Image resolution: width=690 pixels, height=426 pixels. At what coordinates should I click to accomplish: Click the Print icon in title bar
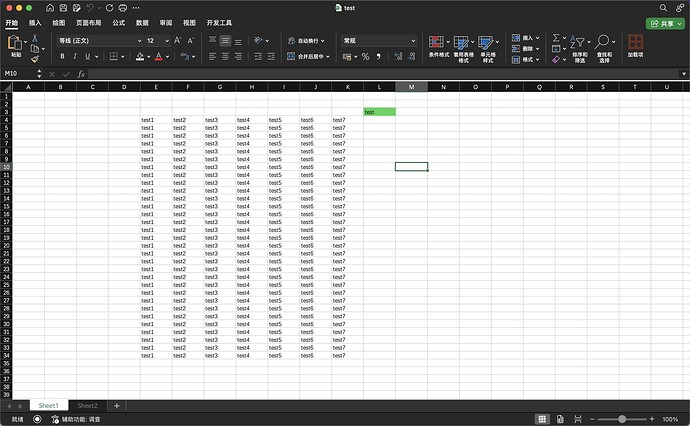click(123, 8)
